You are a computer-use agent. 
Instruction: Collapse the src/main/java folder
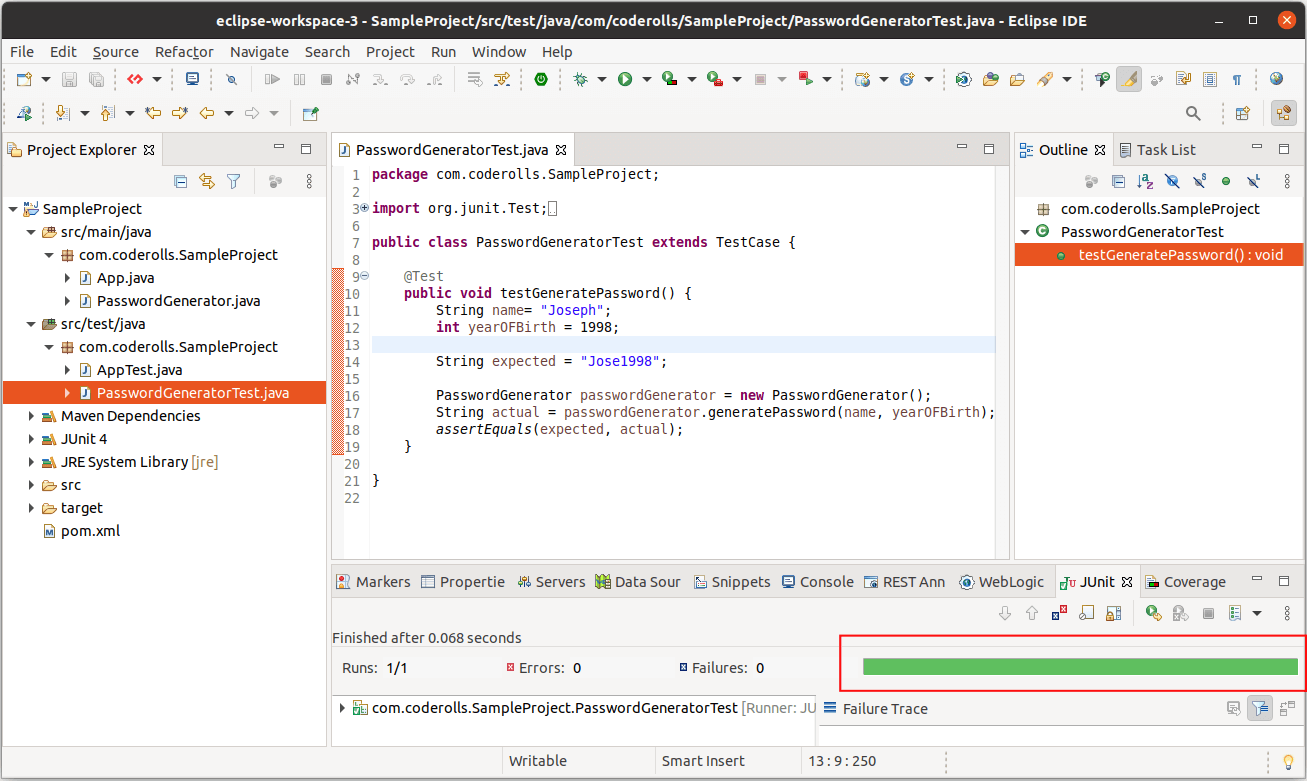[x=31, y=231]
